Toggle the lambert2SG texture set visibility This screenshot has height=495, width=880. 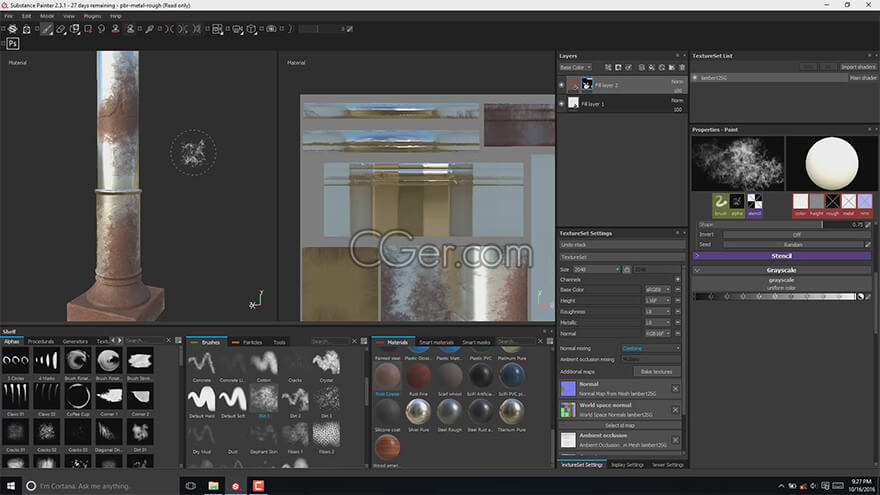[695, 78]
